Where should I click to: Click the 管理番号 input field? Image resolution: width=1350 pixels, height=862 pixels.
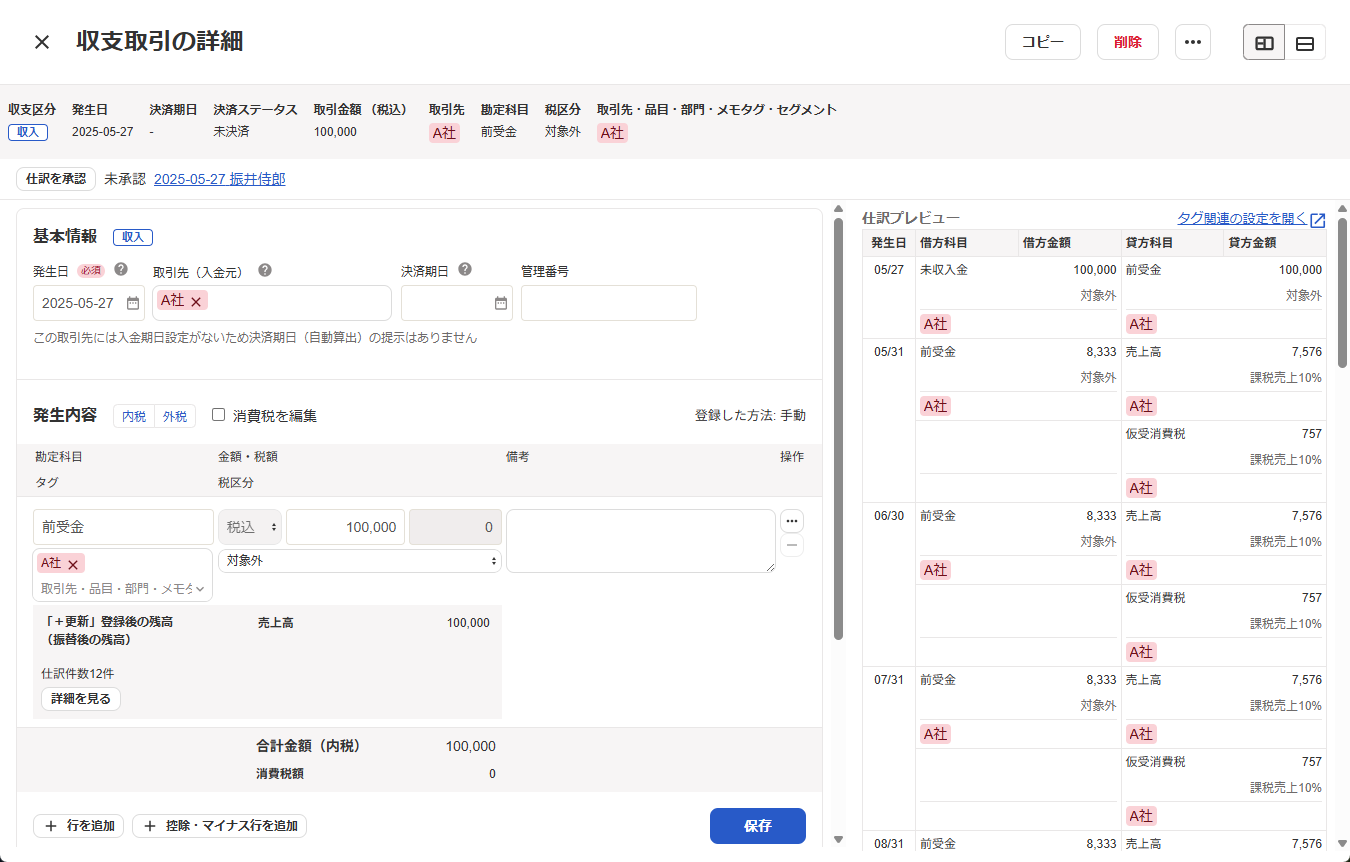tap(609, 303)
